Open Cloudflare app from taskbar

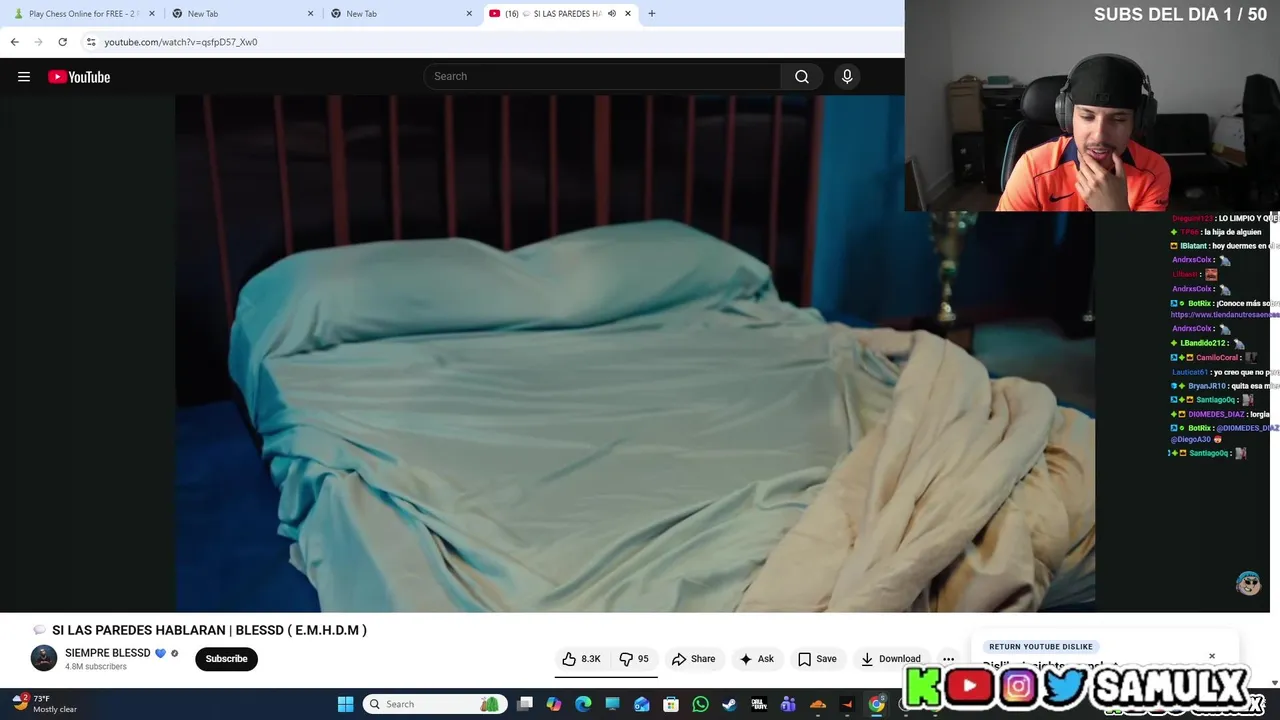point(818,704)
